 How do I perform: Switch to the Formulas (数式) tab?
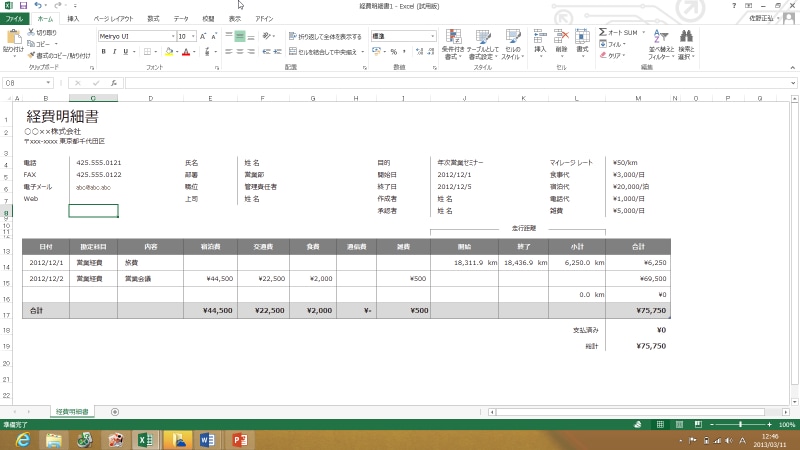(x=153, y=19)
